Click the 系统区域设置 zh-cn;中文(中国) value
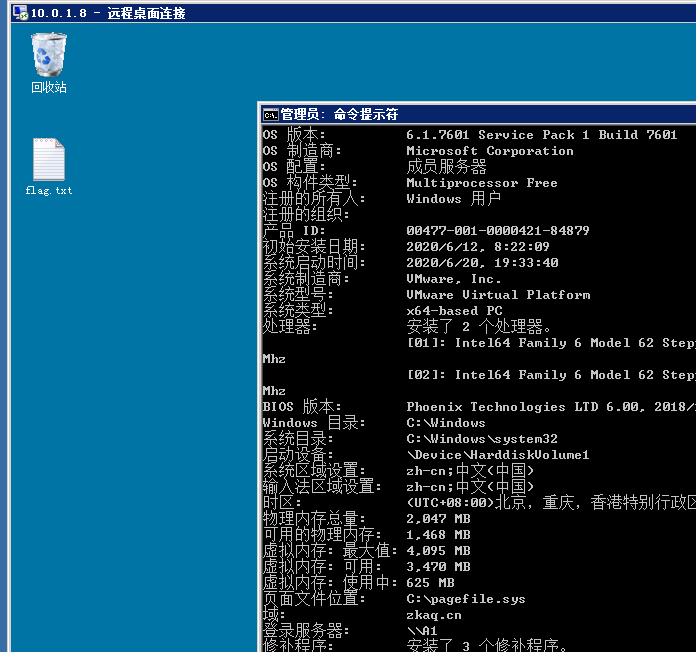The width and height of the screenshot is (696, 652). coord(470,470)
